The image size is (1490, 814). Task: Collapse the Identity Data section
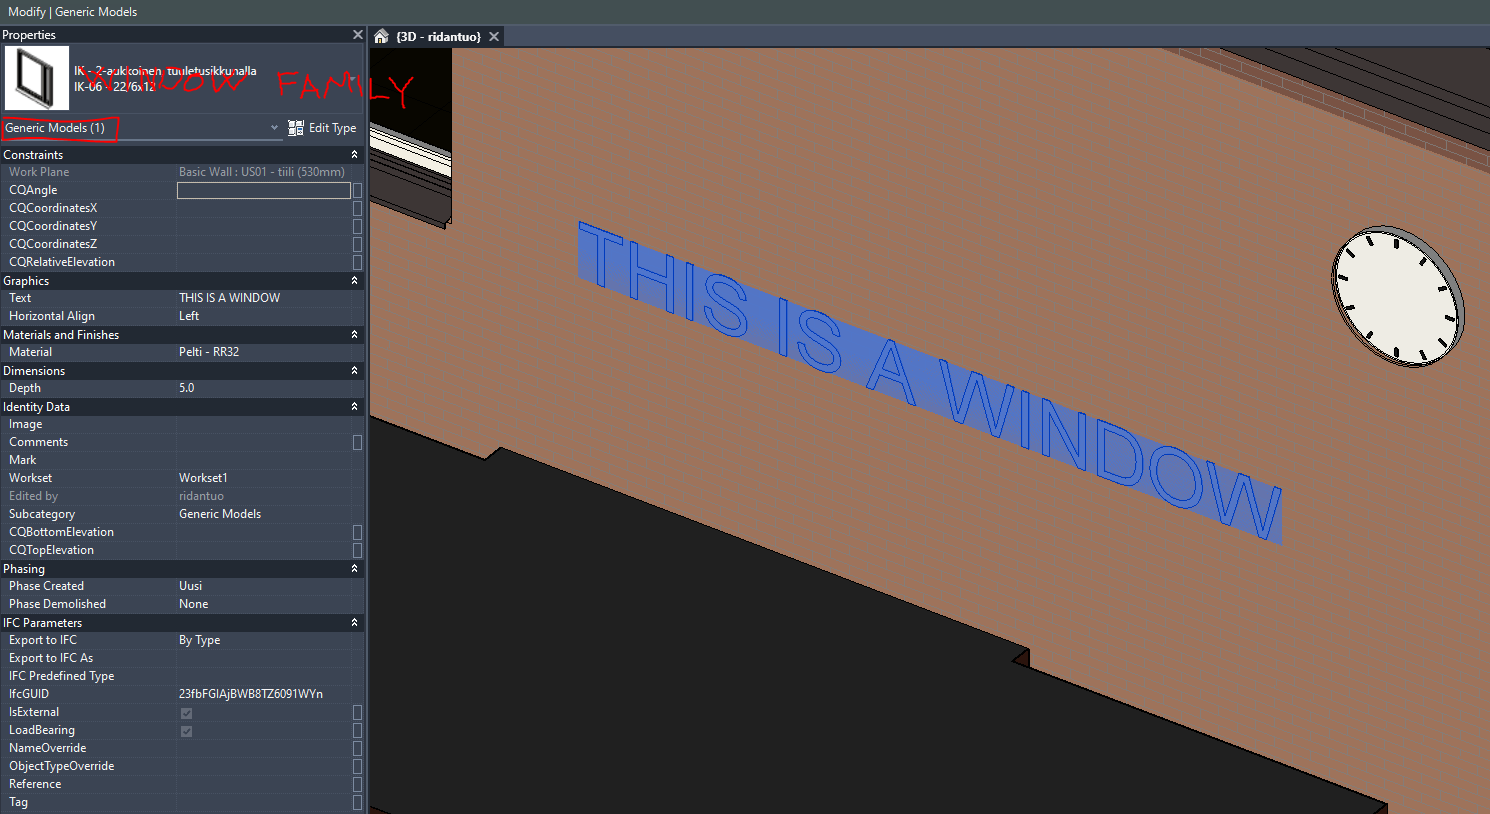(354, 407)
